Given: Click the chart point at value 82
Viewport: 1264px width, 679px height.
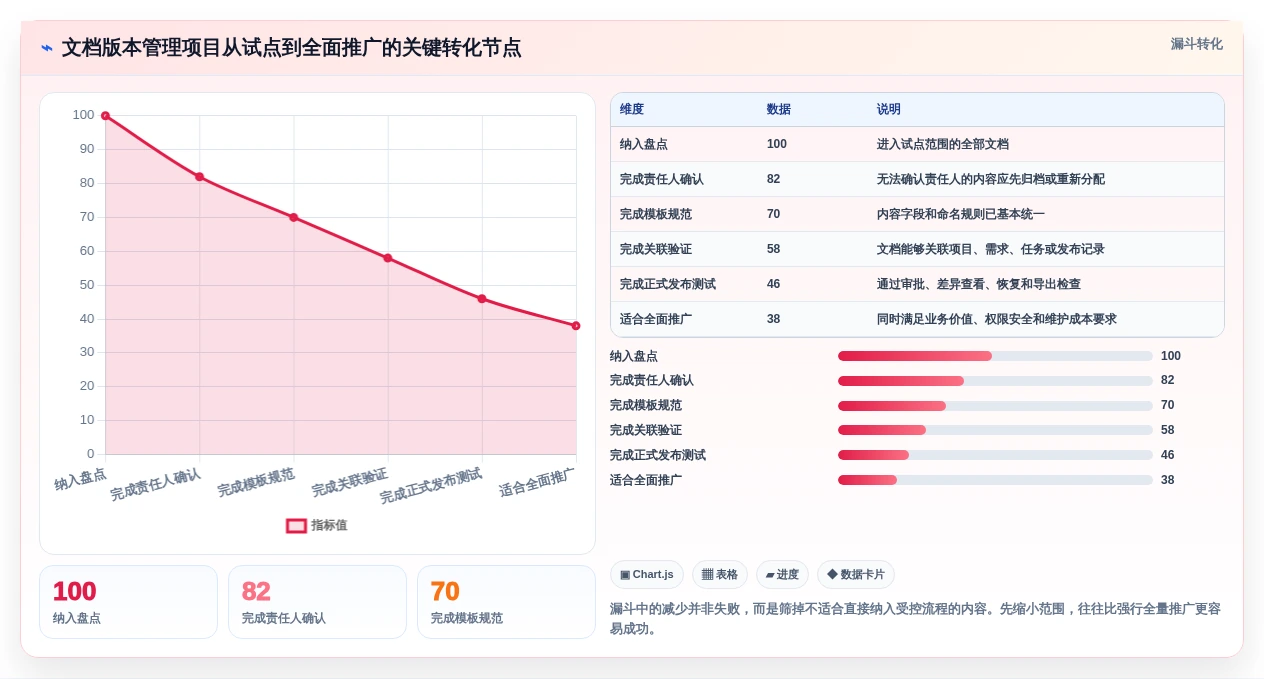Looking at the screenshot, I should click(199, 177).
